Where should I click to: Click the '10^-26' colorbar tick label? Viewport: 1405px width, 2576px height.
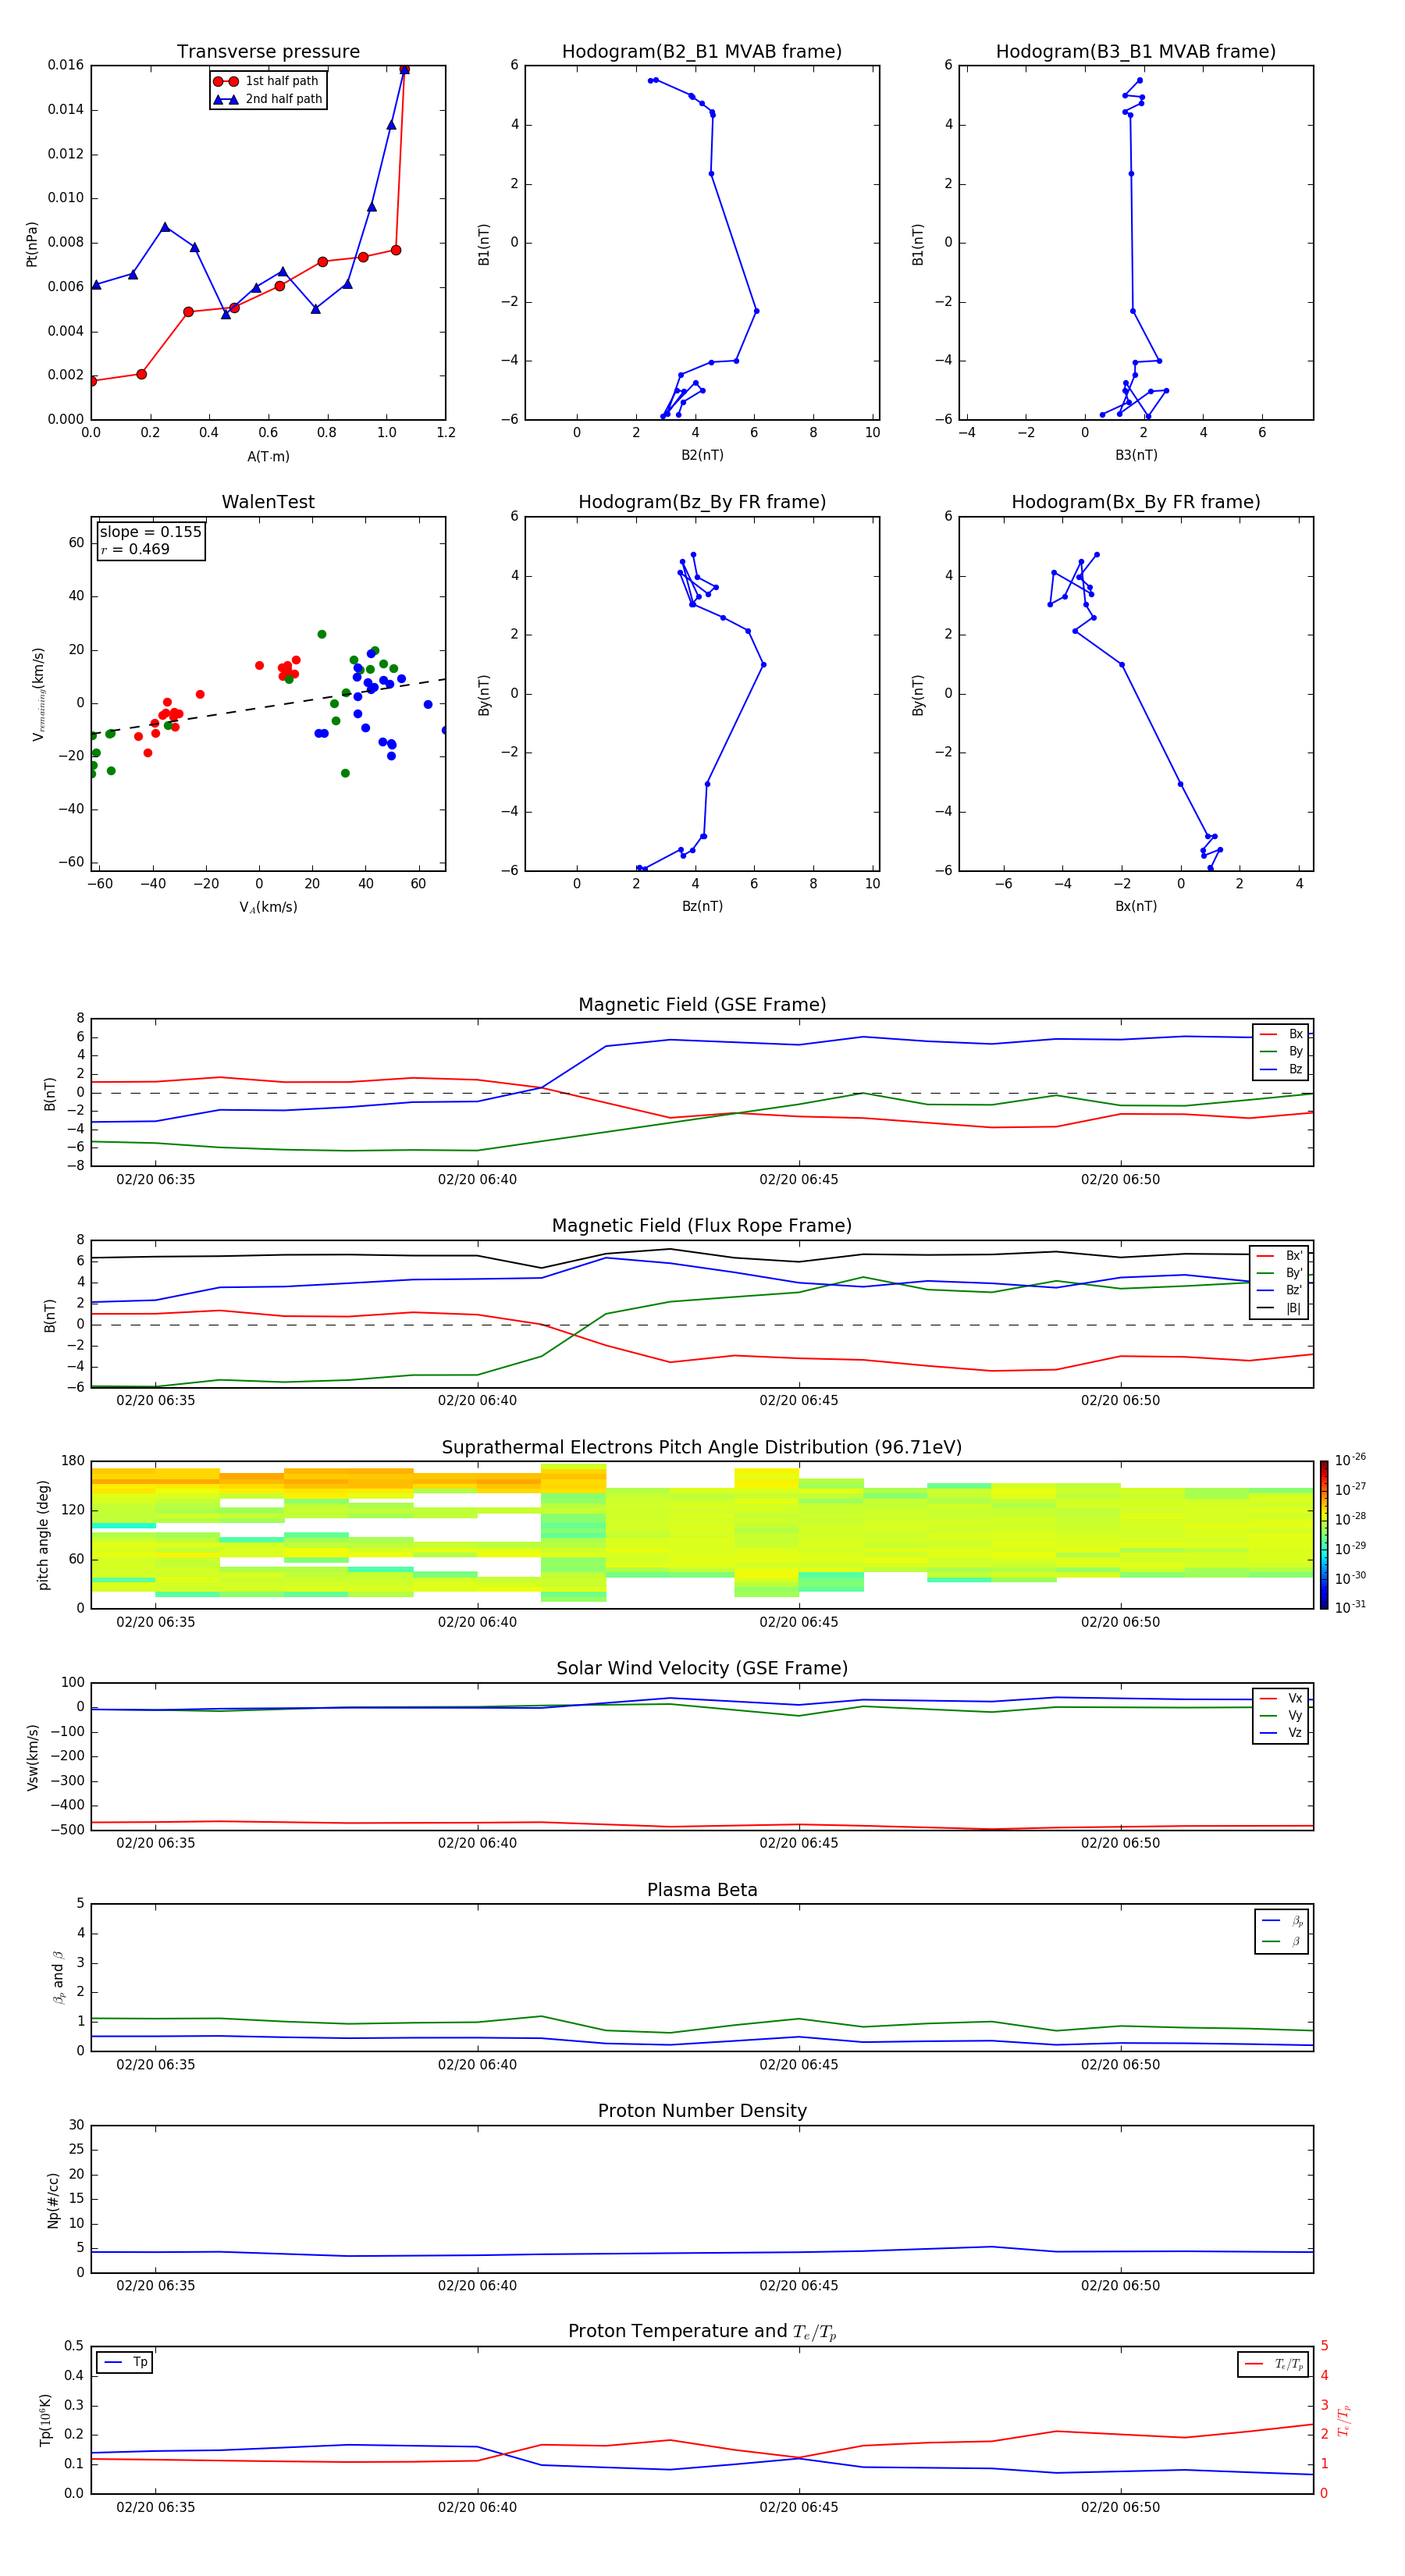coord(1350,1460)
